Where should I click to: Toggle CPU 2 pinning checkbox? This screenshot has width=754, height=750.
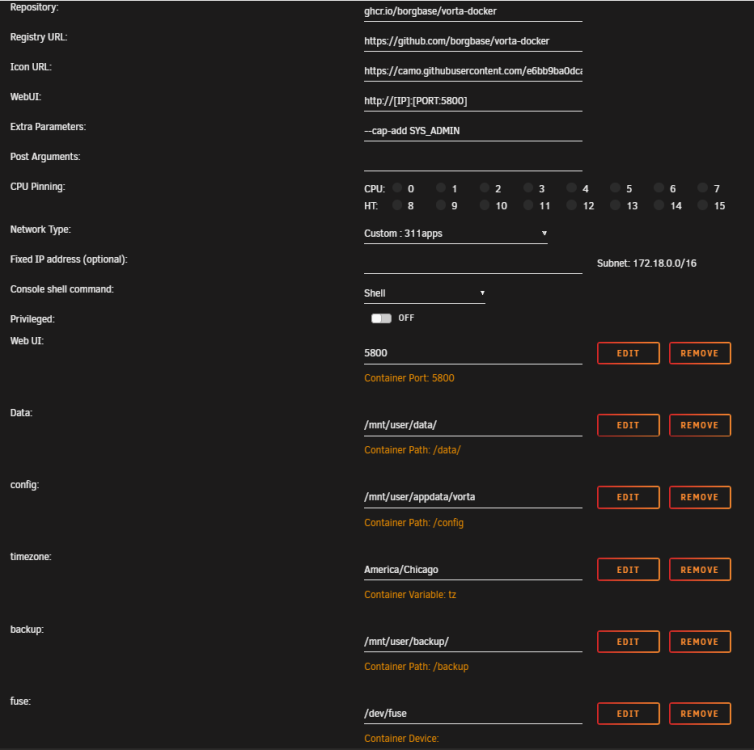tap(484, 188)
